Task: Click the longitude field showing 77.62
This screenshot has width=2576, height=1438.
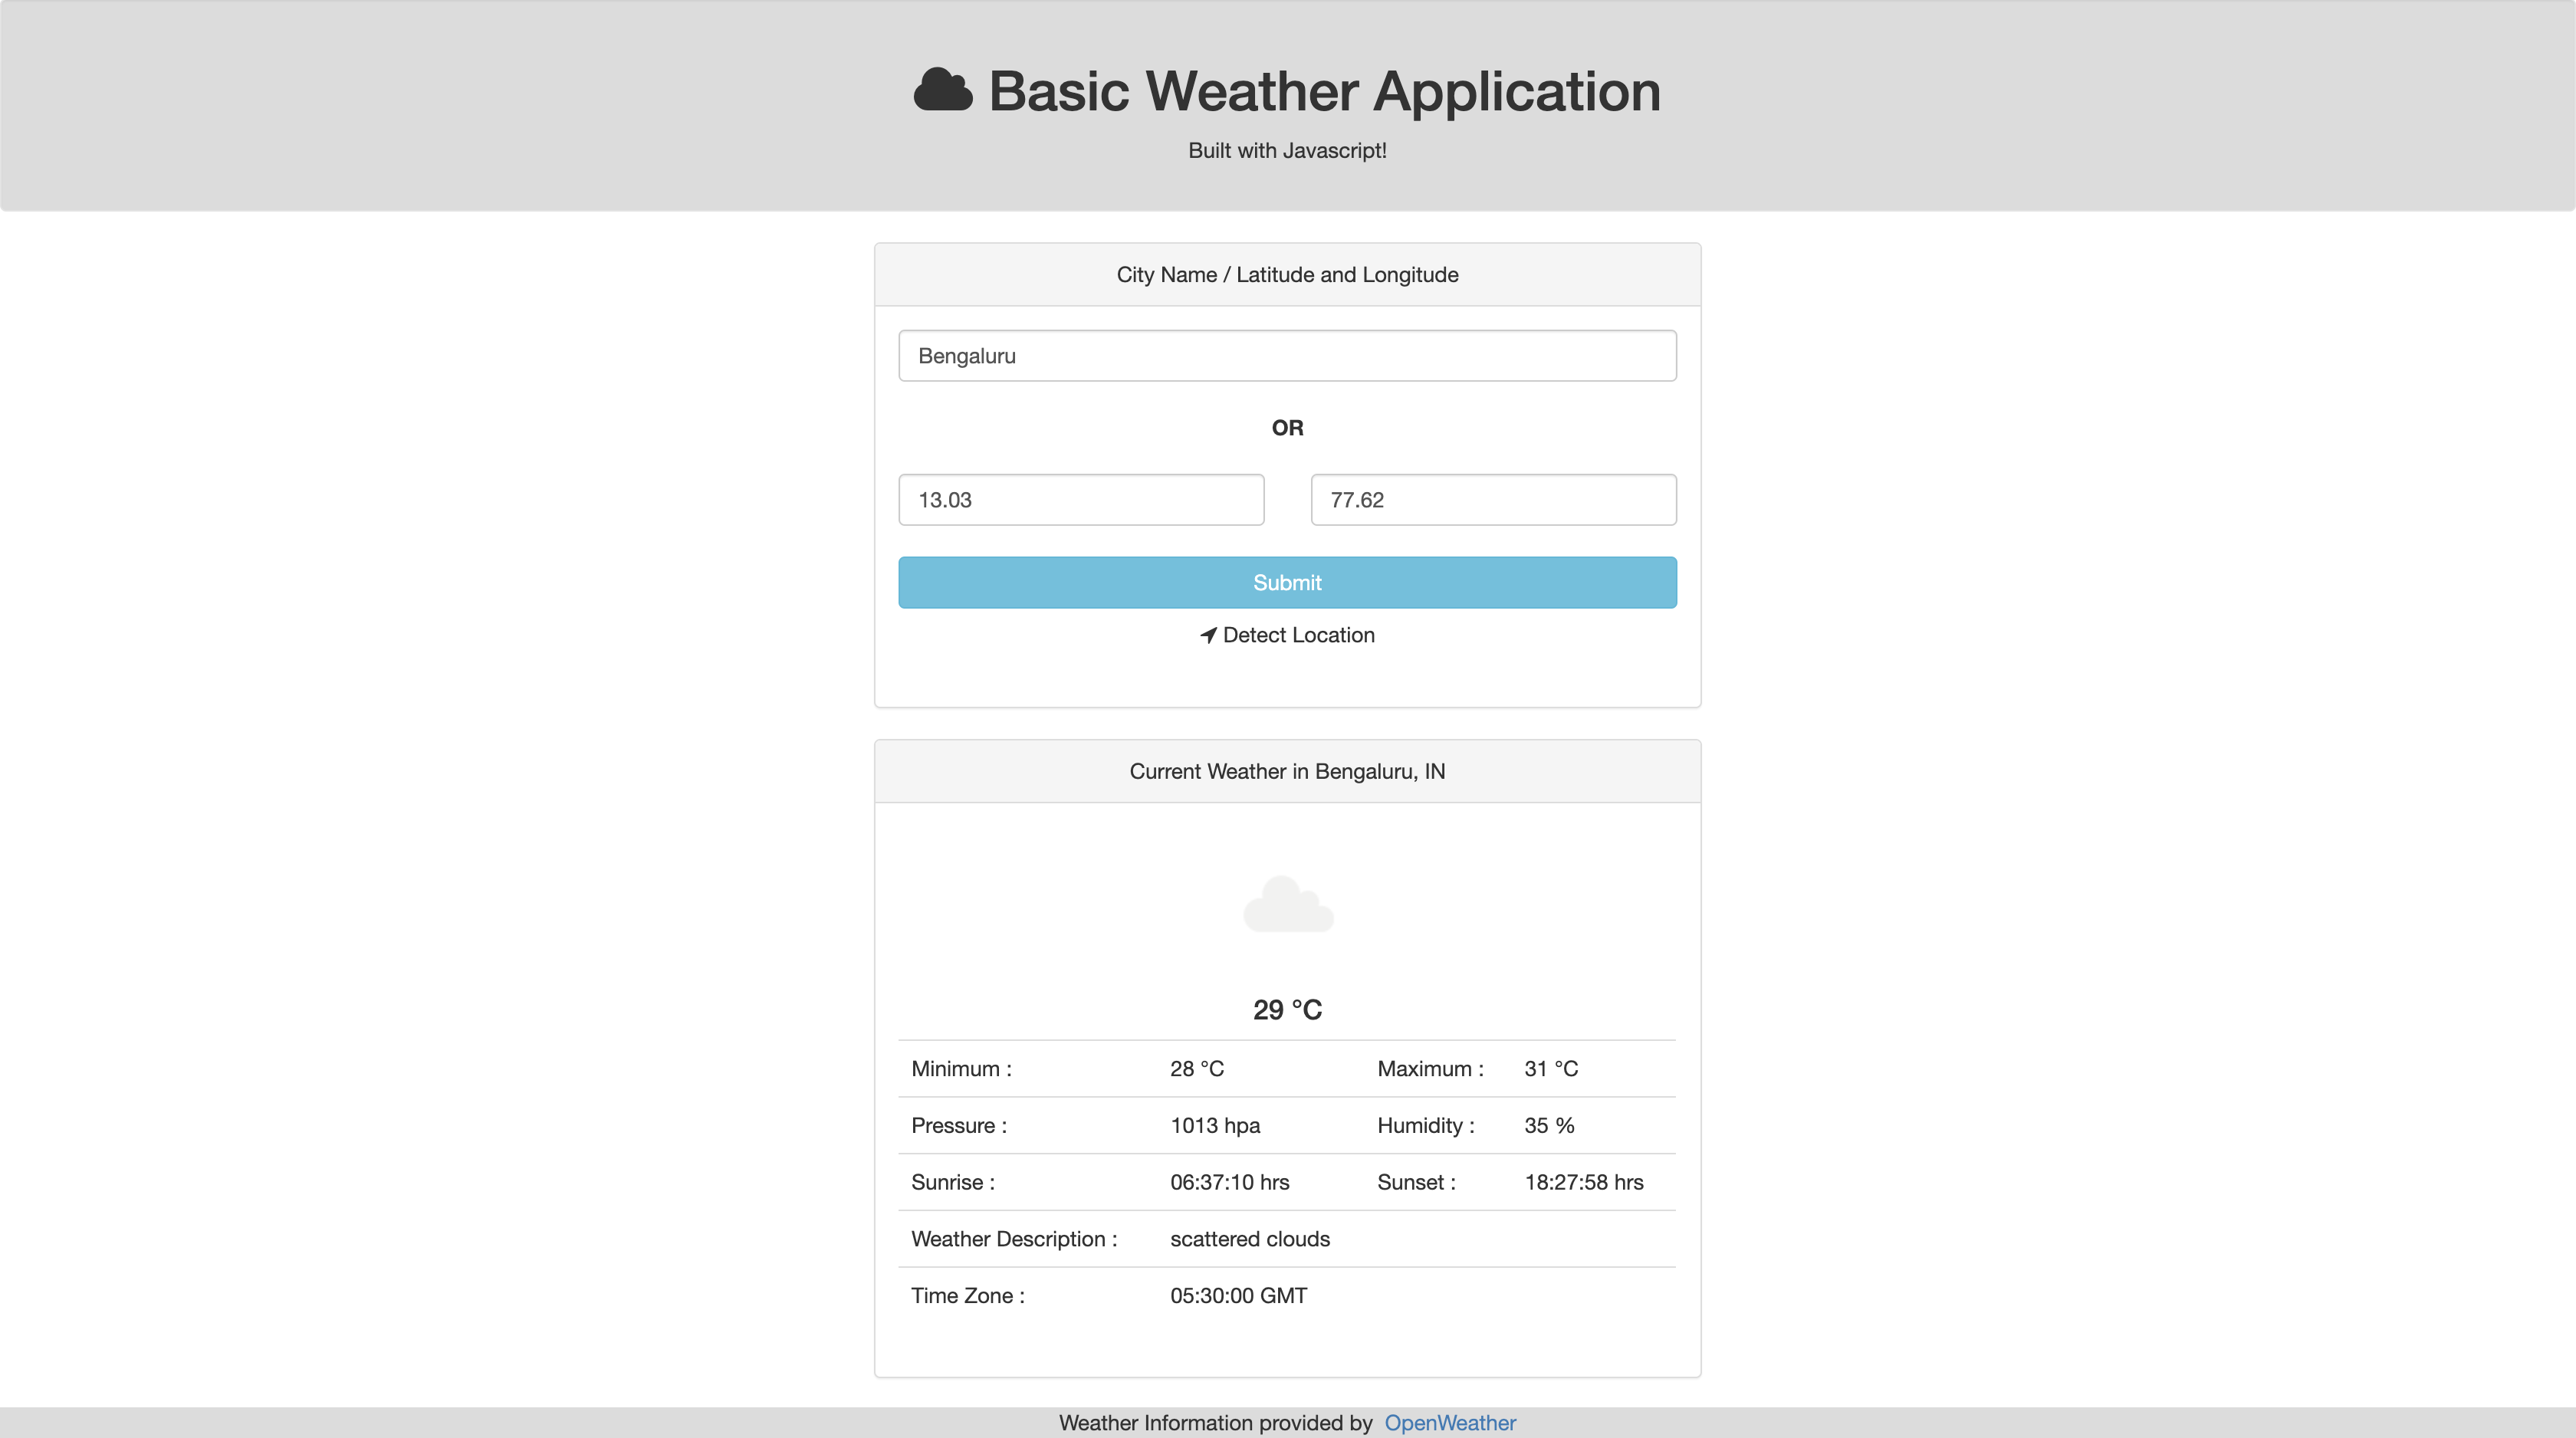Action: coord(1492,500)
